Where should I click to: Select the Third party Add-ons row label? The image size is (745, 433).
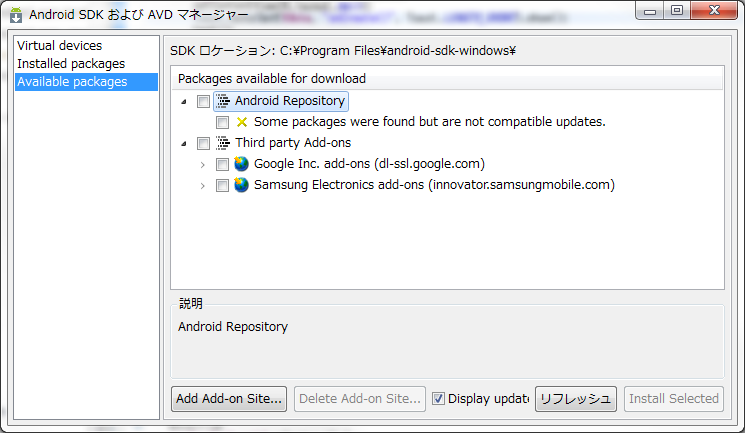coord(293,143)
